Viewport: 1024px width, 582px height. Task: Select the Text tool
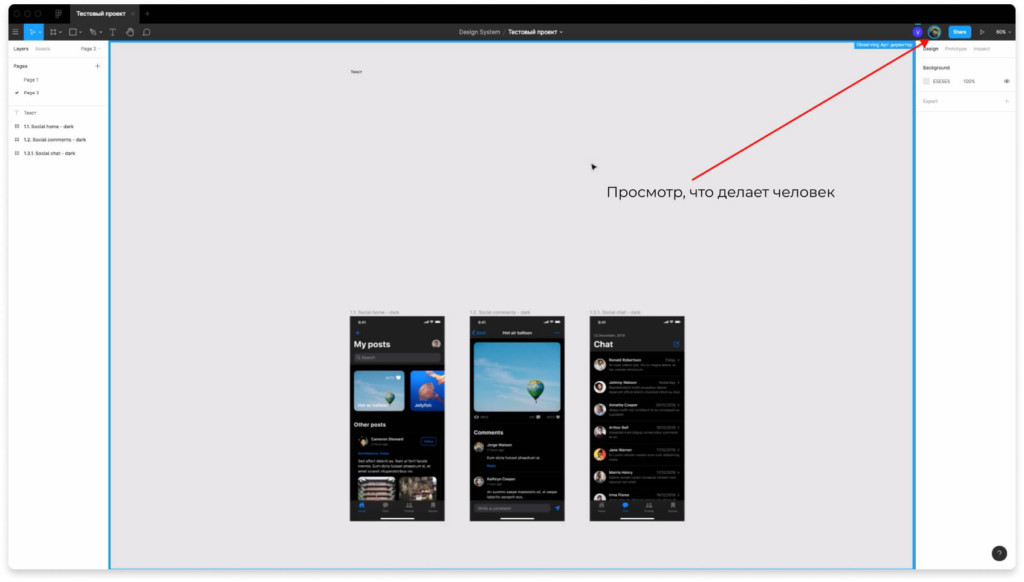click(112, 32)
